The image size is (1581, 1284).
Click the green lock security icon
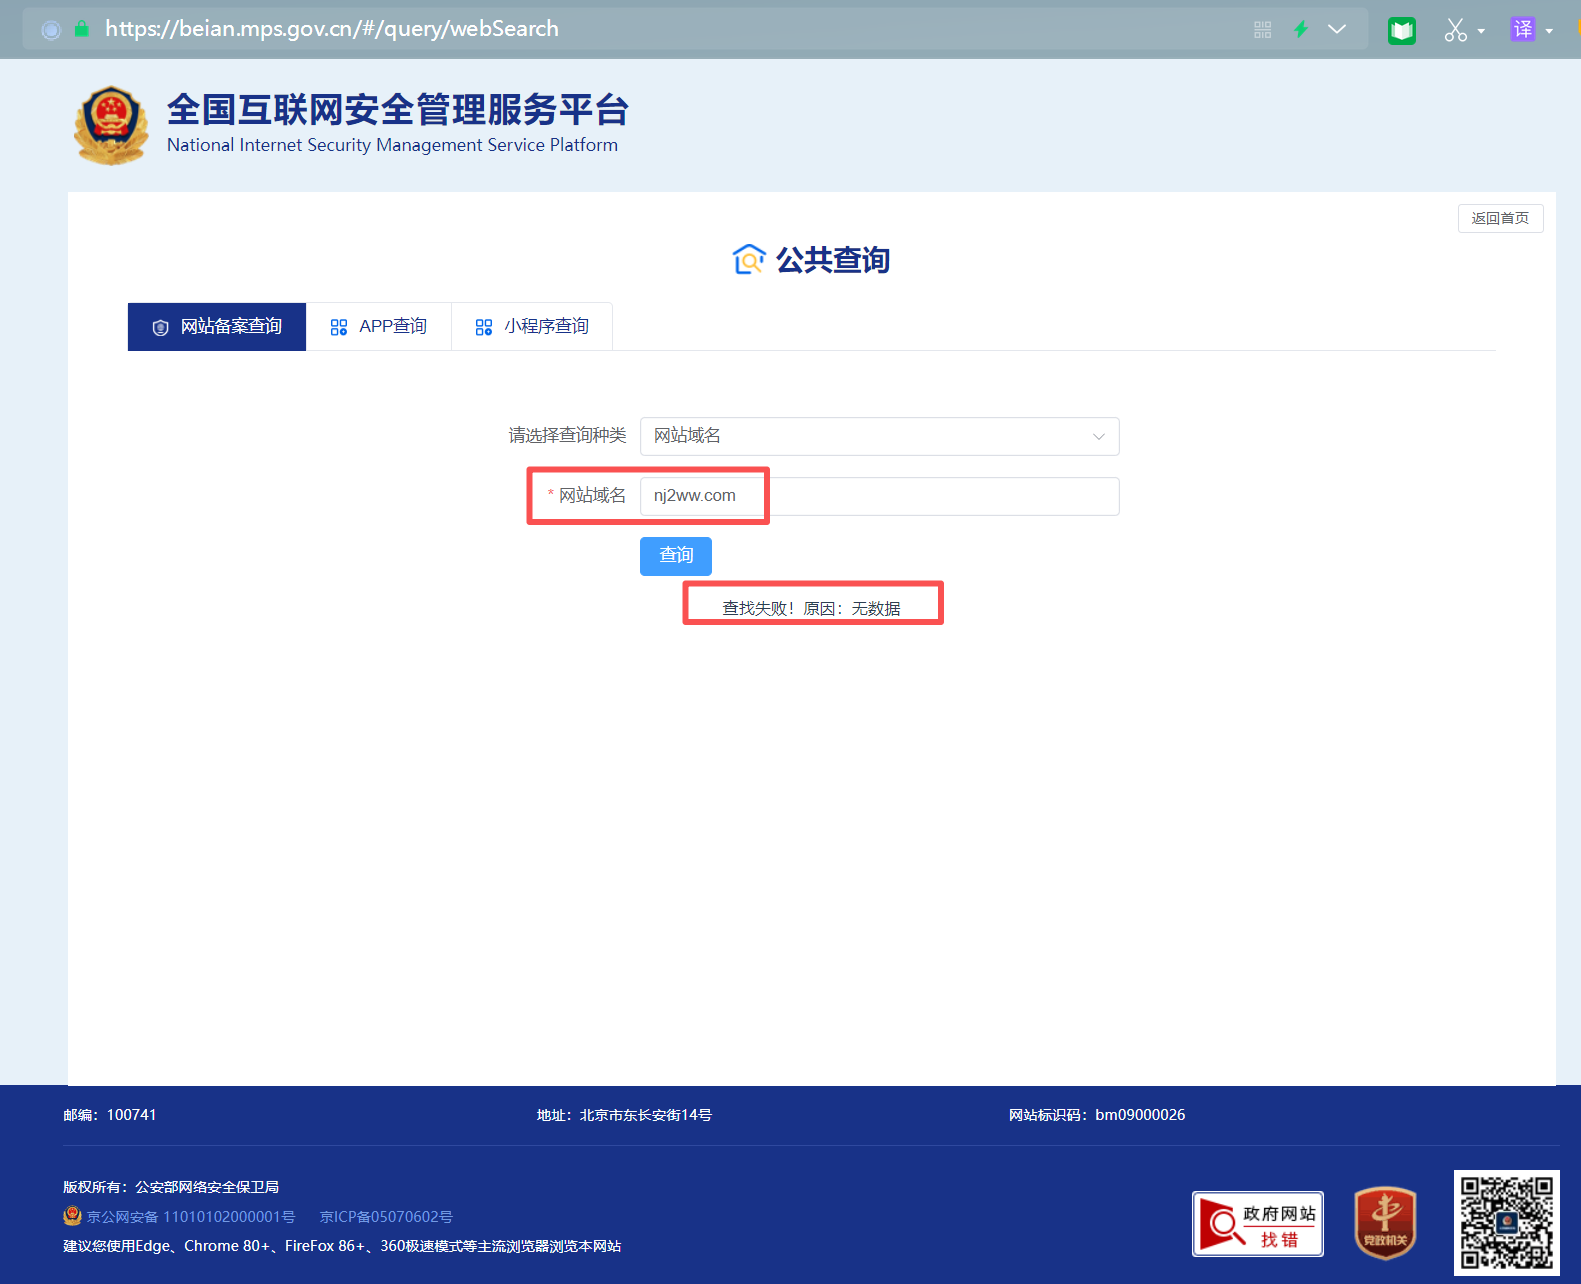click(x=81, y=29)
